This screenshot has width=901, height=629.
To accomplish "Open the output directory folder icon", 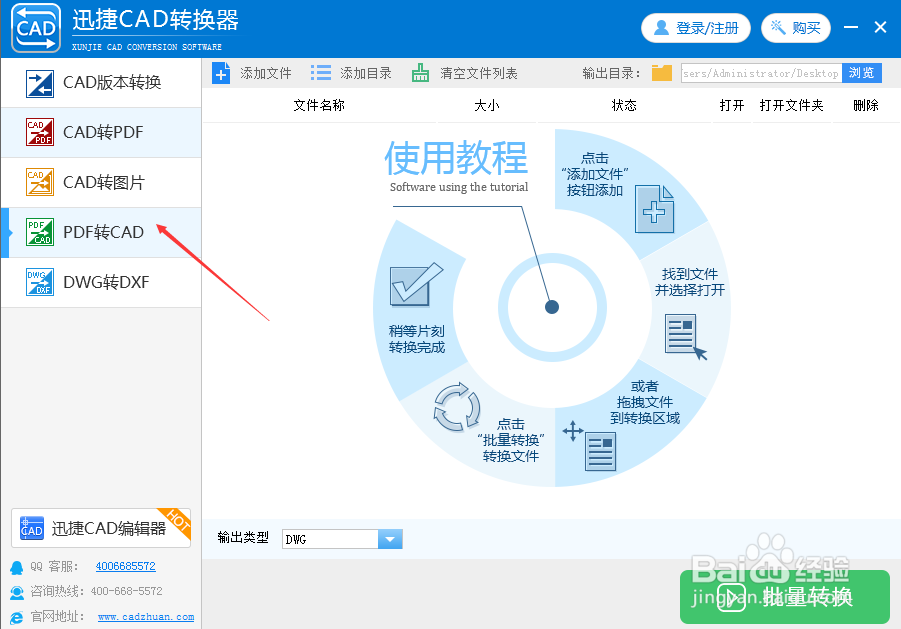I will tap(663, 72).
